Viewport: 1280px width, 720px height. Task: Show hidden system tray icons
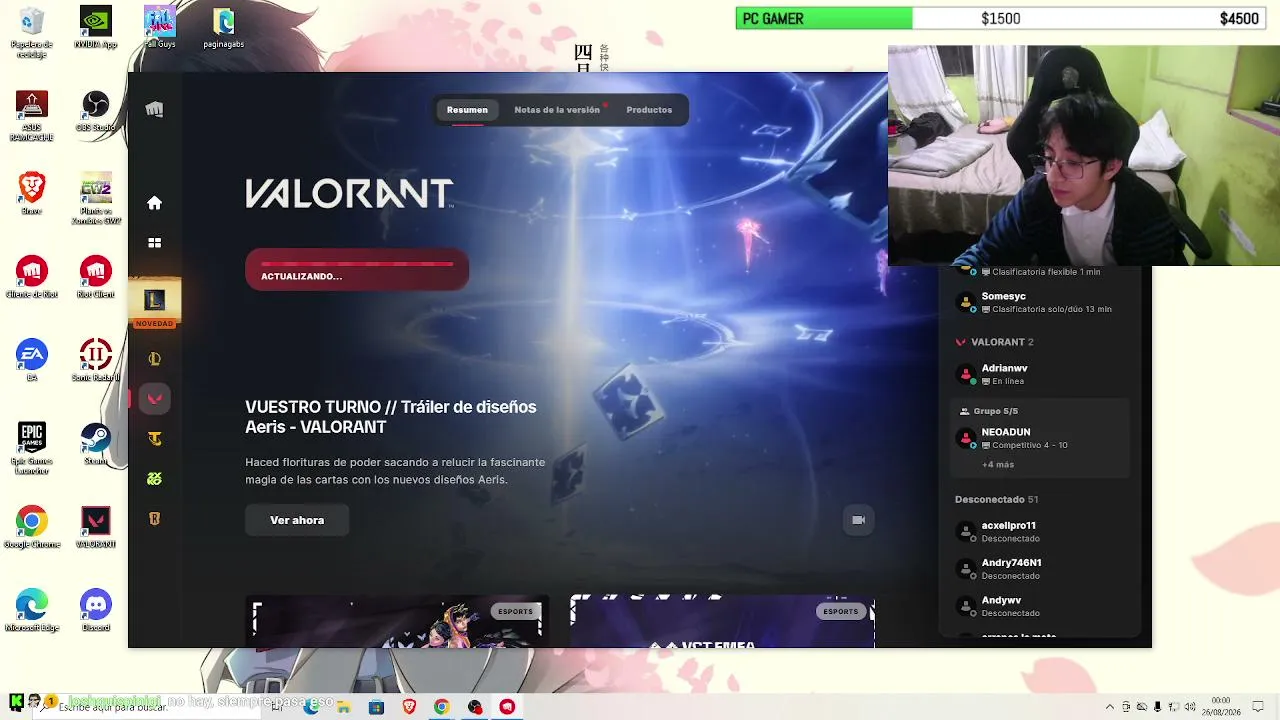pyautogui.click(x=1109, y=707)
